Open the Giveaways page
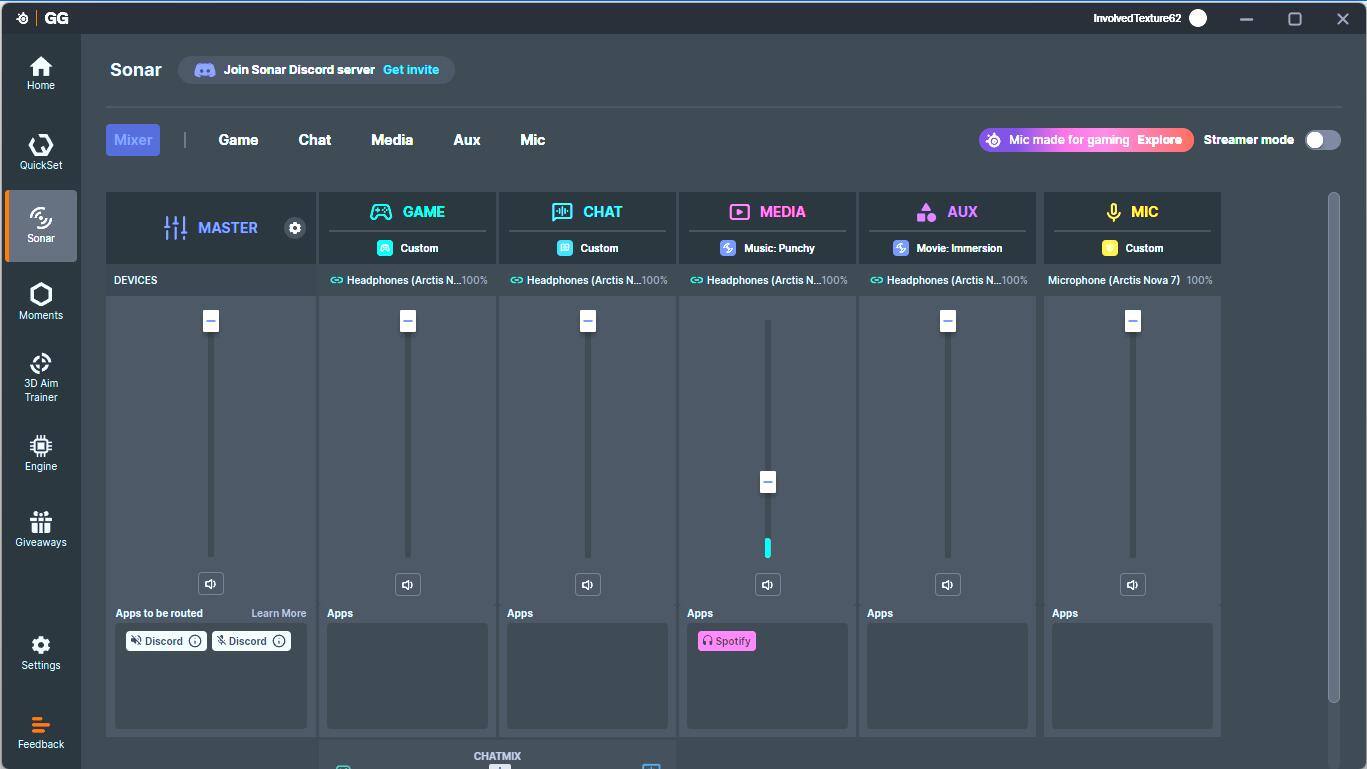Image resolution: width=1367 pixels, height=769 pixels. [41, 529]
